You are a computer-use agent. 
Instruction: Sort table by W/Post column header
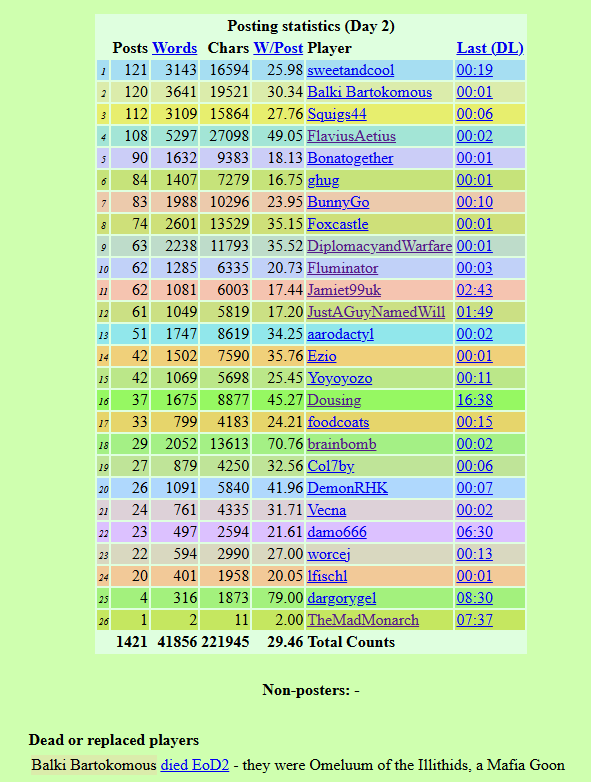pyautogui.click(x=278, y=48)
